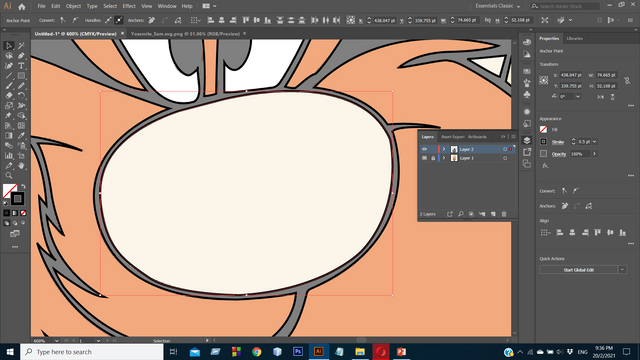Open the File menu
Screen dimensions: 640x360
coord(41,6)
